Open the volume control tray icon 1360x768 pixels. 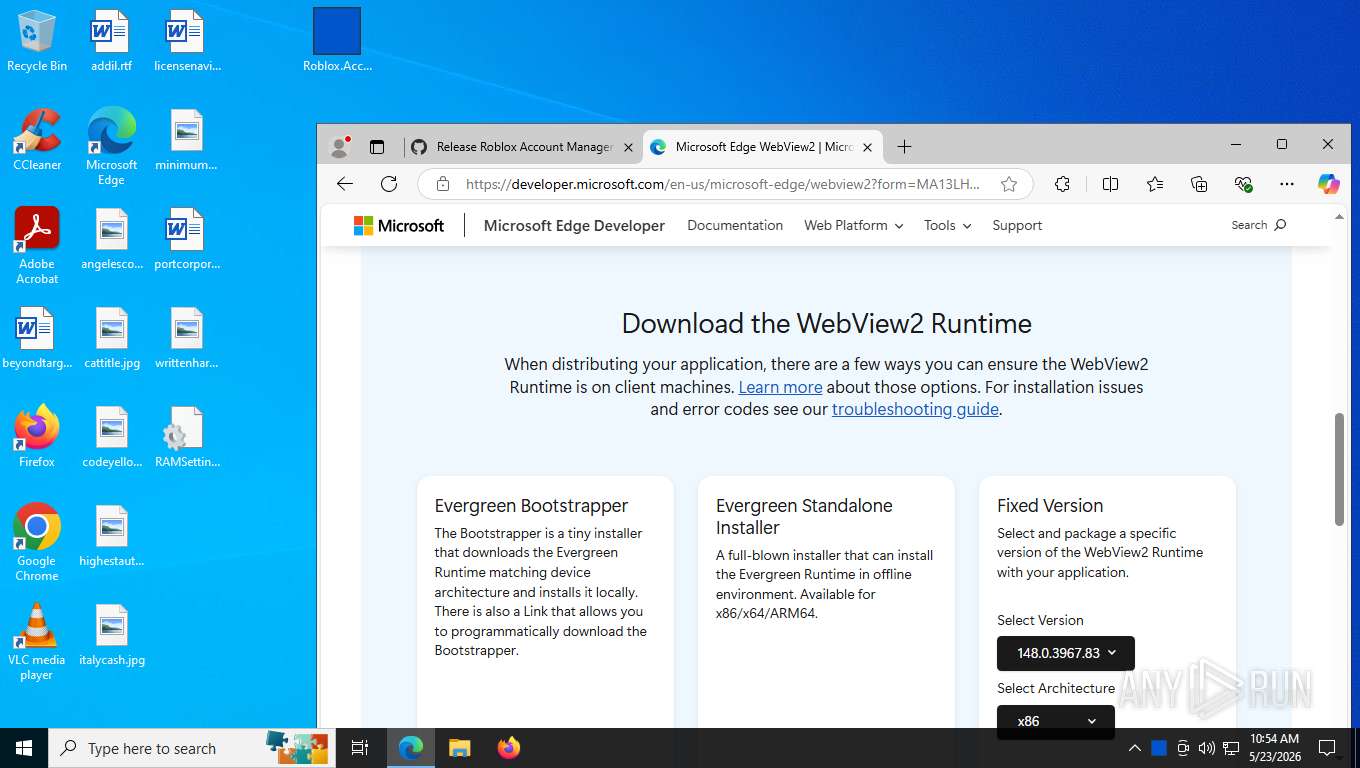coord(1207,748)
